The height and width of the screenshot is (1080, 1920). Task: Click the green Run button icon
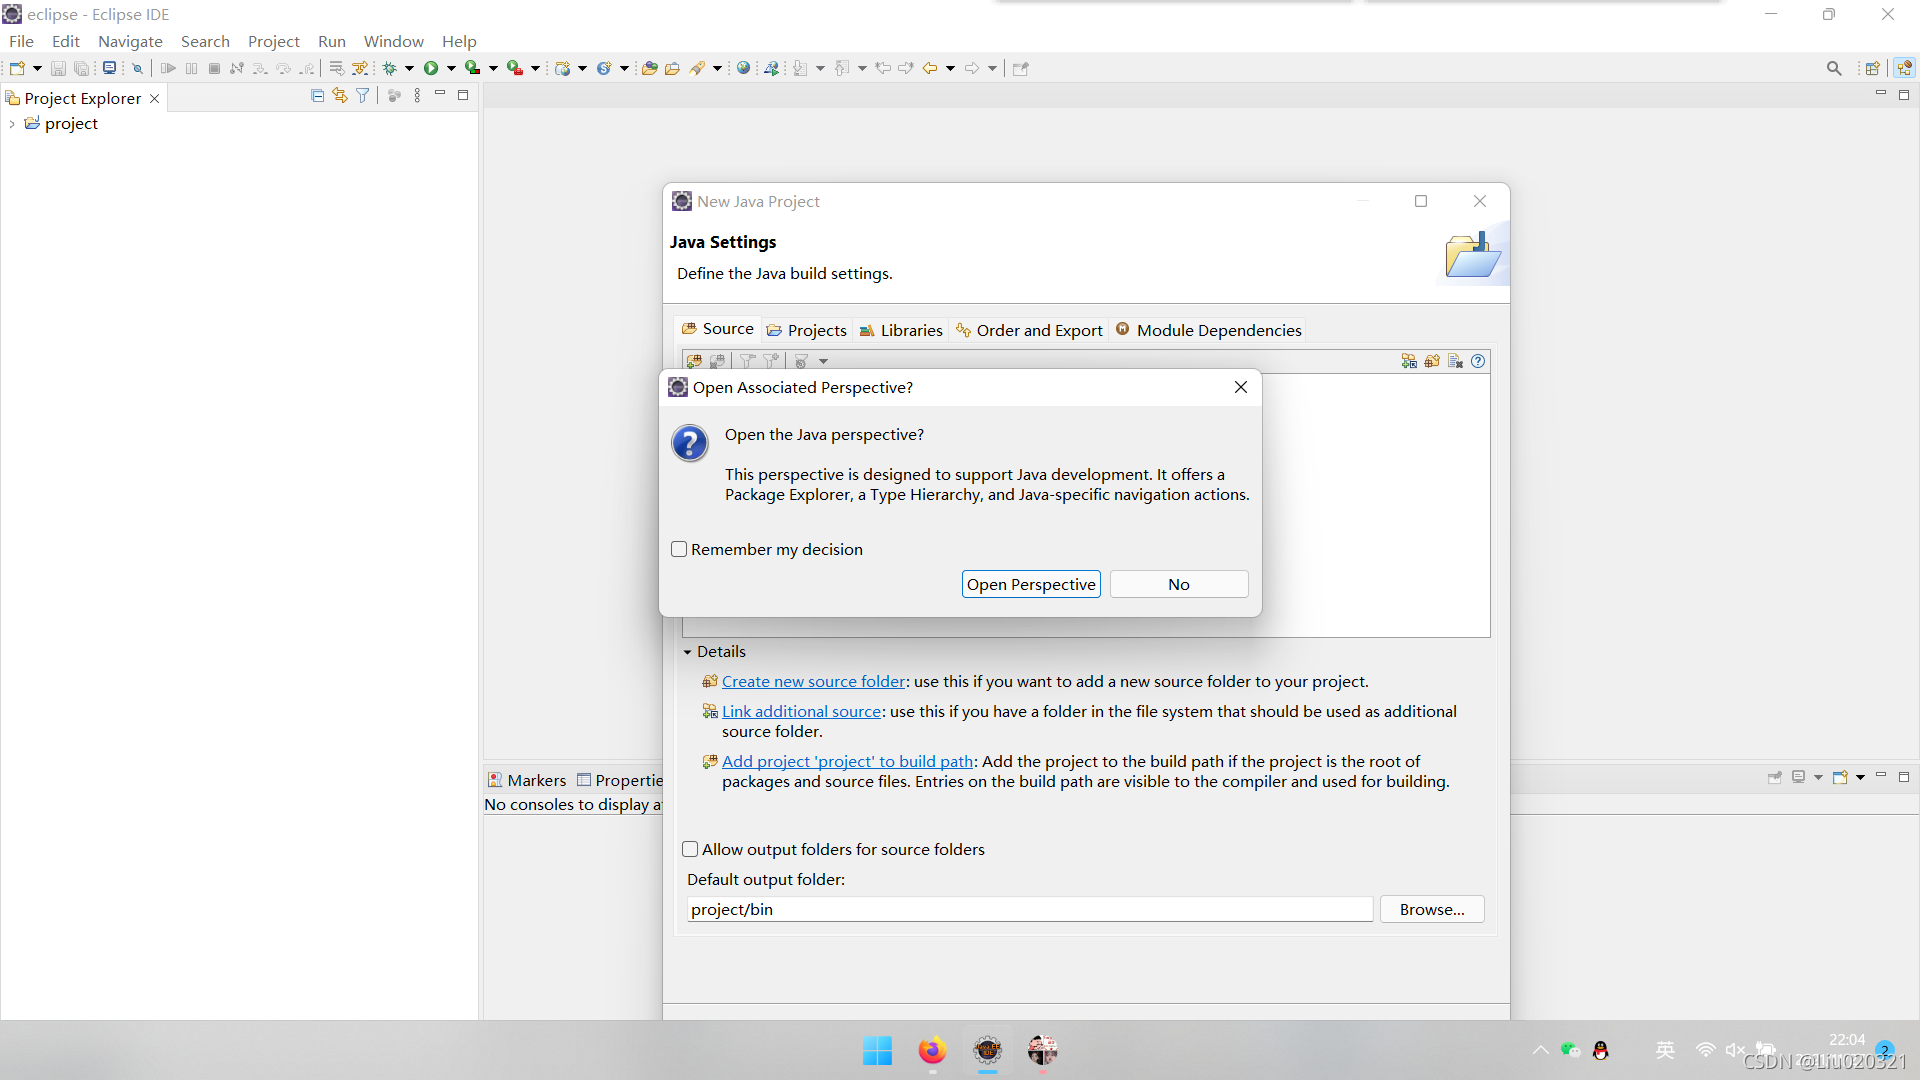click(x=431, y=68)
